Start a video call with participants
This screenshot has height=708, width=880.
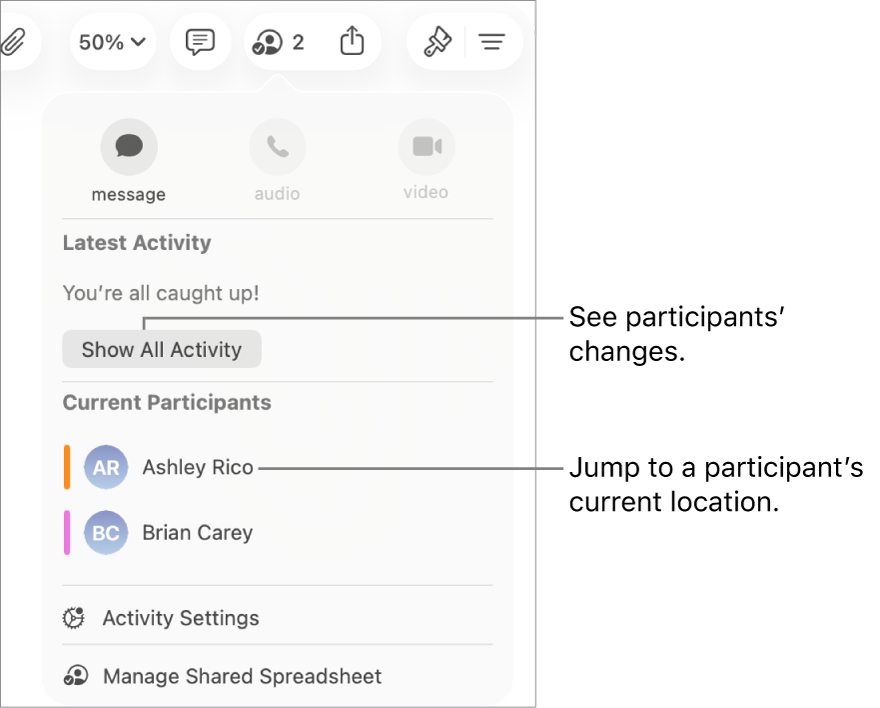click(x=427, y=146)
